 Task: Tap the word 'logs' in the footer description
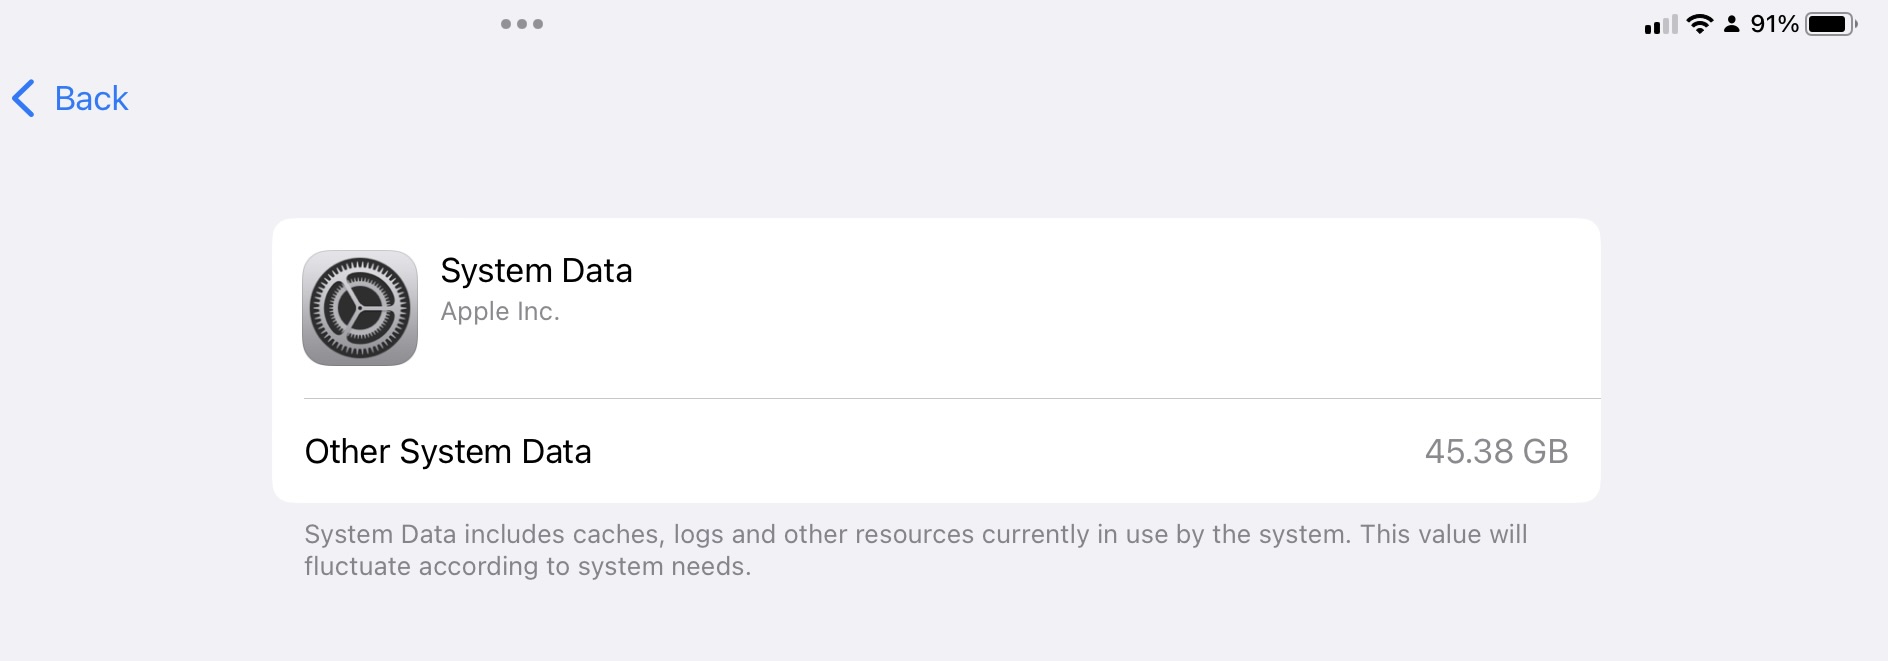tap(698, 534)
